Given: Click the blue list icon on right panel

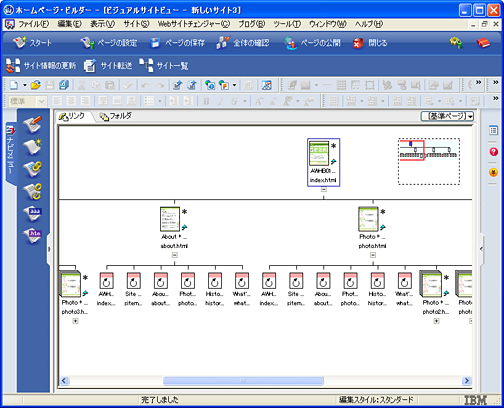Looking at the screenshot, I should (x=493, y=130).
